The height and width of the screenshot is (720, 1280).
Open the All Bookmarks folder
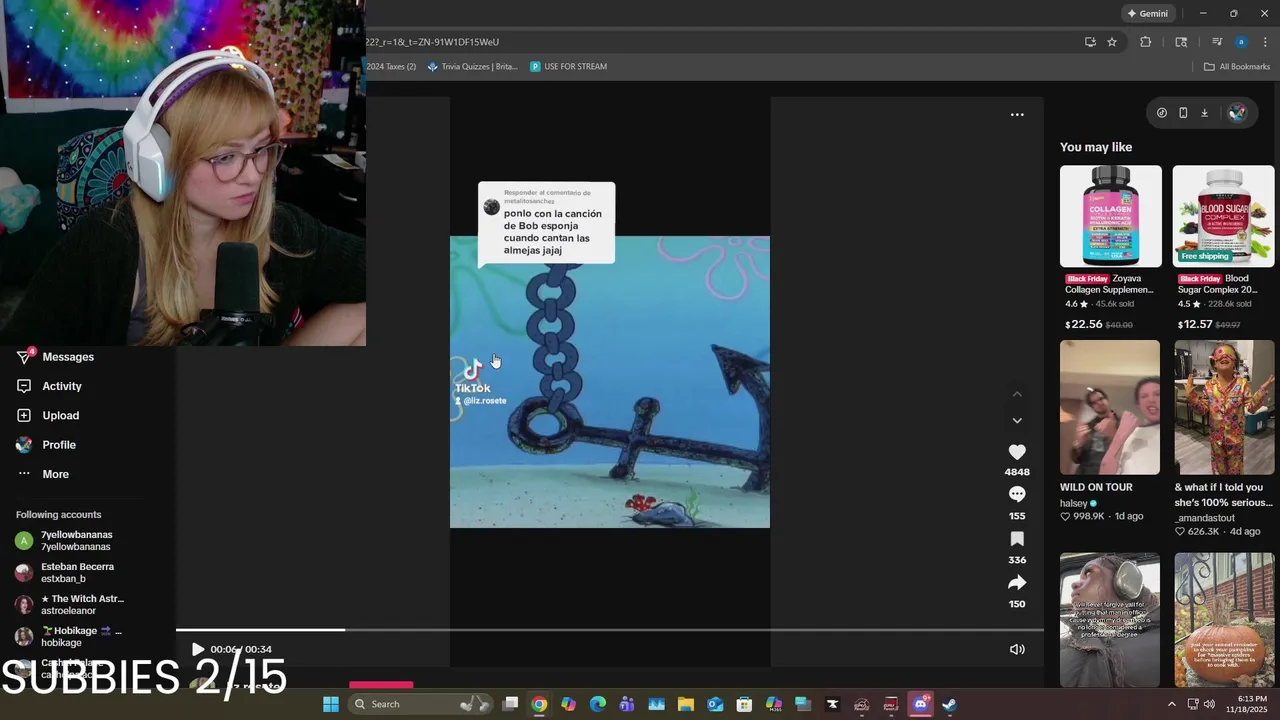(x=1237, y=67)
